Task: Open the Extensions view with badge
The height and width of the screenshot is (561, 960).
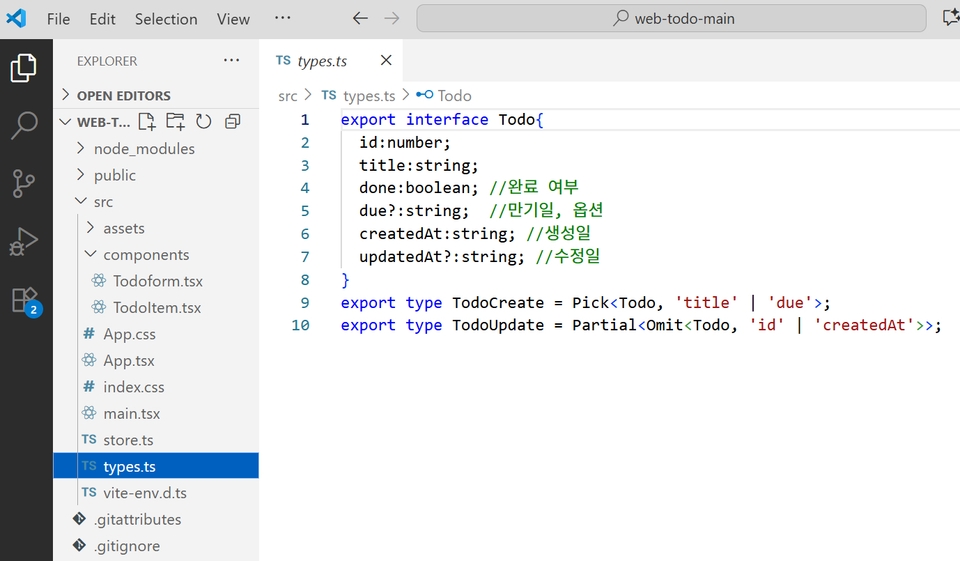Action: 24,300
